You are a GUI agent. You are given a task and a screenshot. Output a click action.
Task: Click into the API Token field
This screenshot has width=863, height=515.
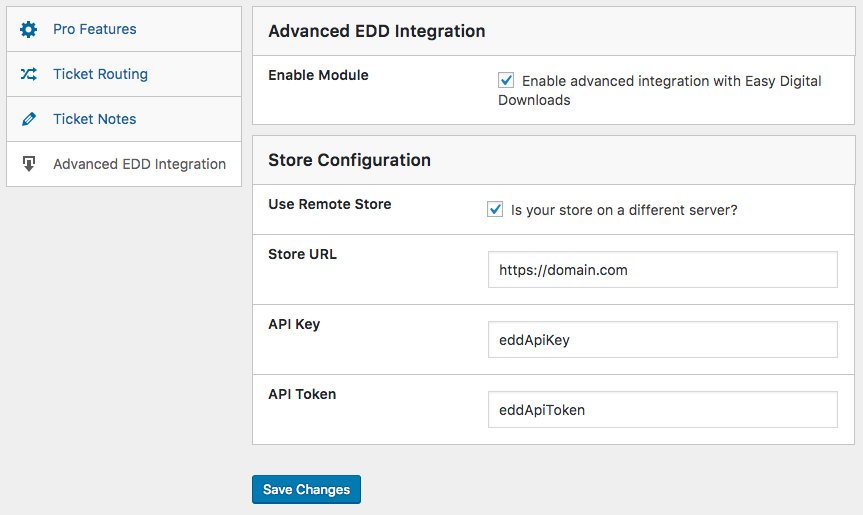662,409
